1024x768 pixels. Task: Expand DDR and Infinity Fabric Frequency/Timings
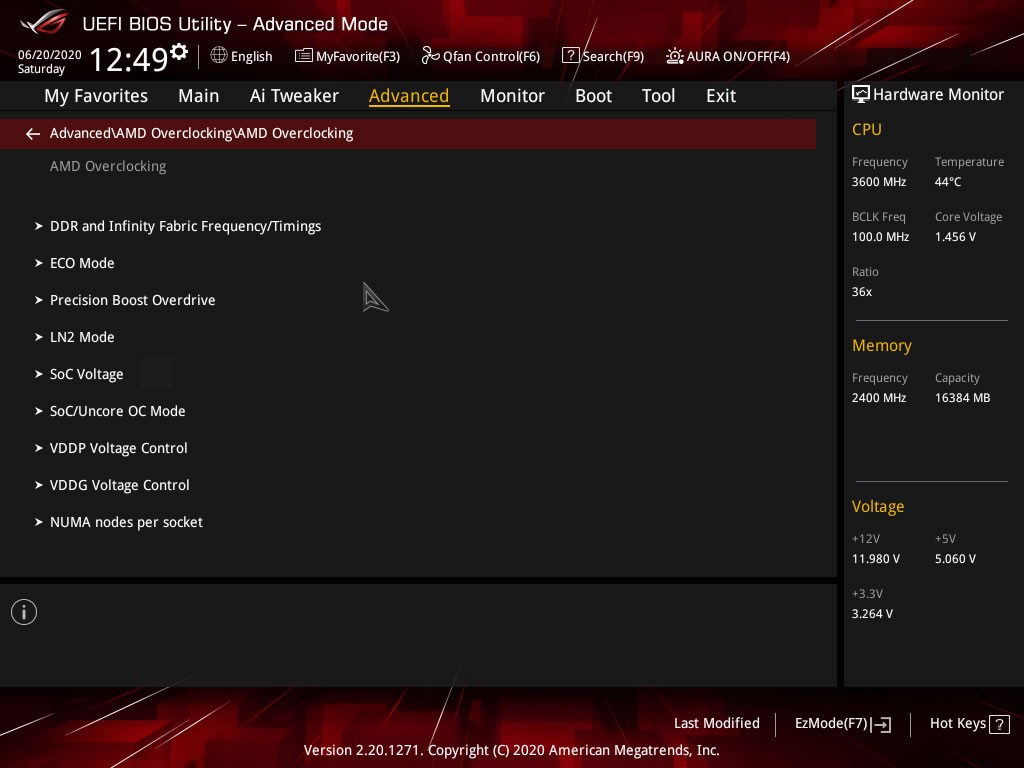pos(185,226)
